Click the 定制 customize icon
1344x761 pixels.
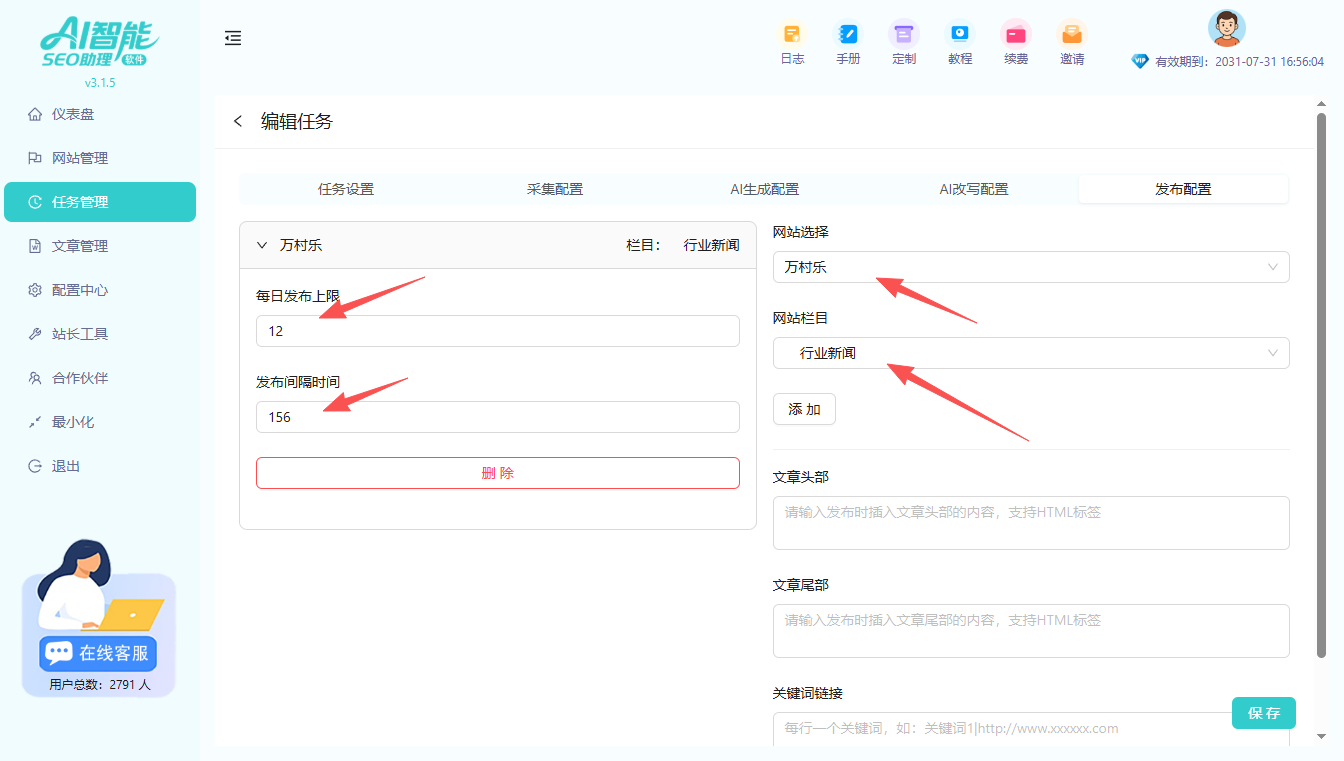(904, 34)
